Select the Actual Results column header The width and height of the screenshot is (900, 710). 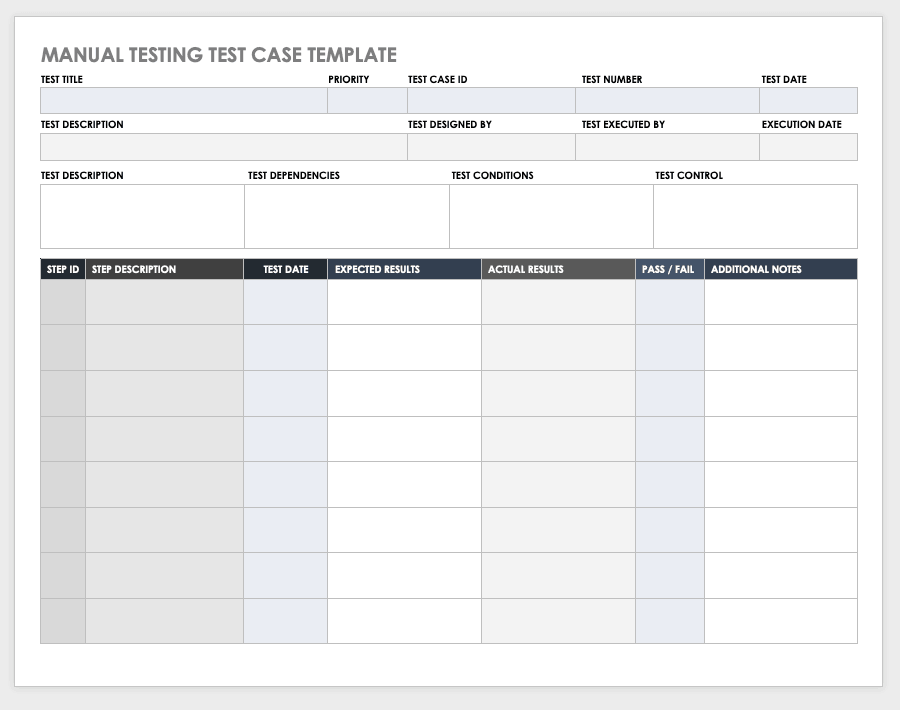pyautogui.click(x=558, y=269)
